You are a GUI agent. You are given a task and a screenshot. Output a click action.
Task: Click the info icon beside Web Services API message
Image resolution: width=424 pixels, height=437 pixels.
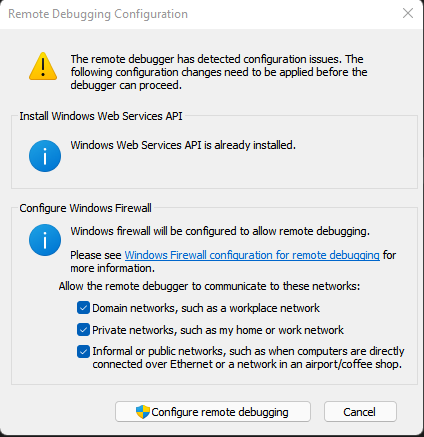pos(45,156)
